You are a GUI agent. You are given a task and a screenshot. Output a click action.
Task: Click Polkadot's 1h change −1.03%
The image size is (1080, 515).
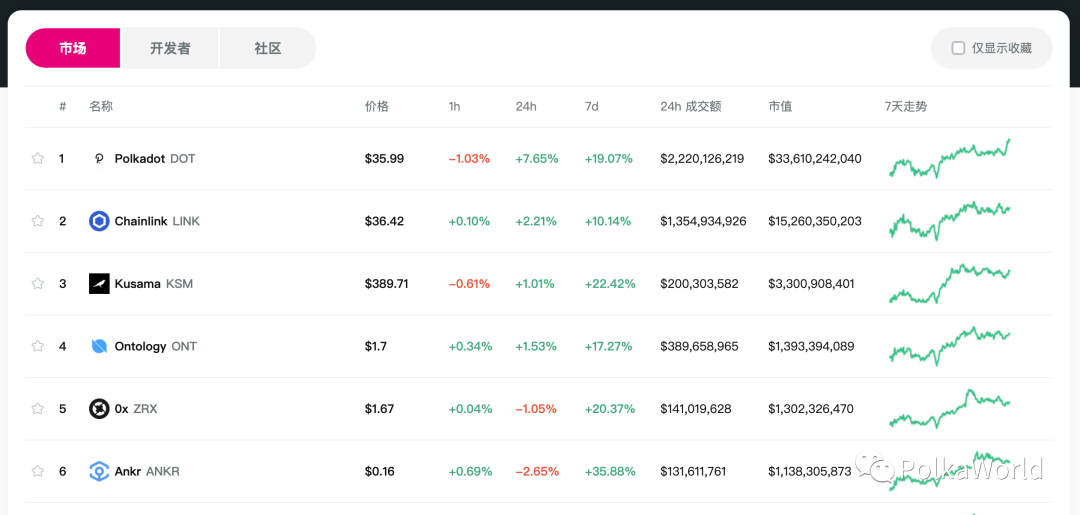click(469, 158)
